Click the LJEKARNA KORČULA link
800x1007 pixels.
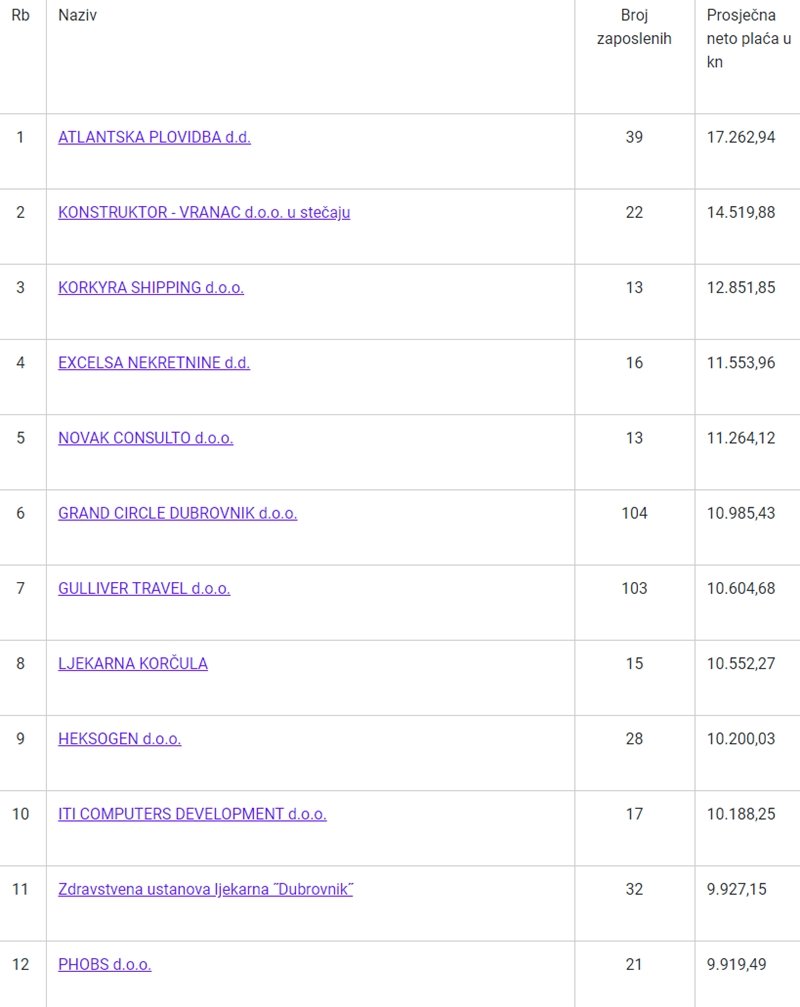(133, 664)
